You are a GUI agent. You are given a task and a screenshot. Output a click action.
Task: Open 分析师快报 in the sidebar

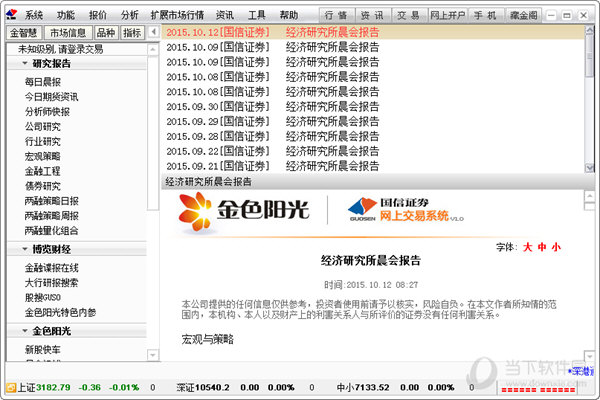[47, 111]
